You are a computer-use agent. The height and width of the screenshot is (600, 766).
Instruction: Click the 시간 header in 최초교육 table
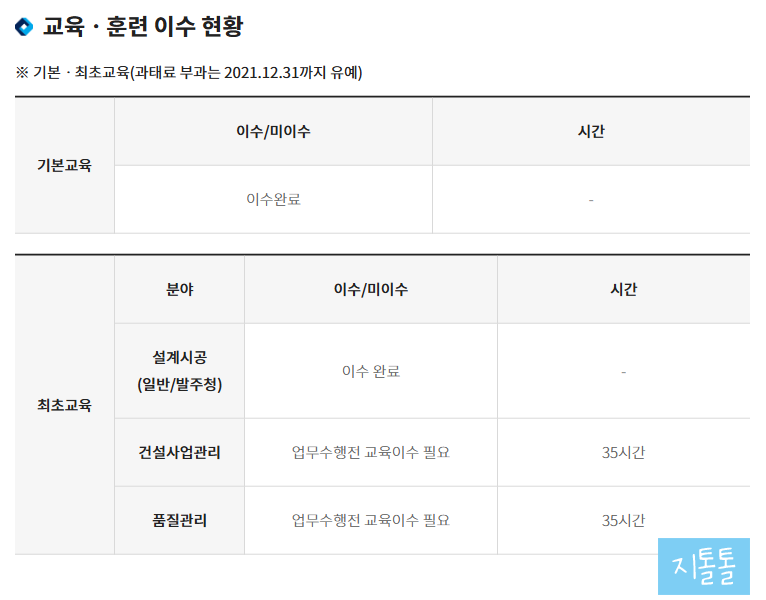click(x=624, y=289)
